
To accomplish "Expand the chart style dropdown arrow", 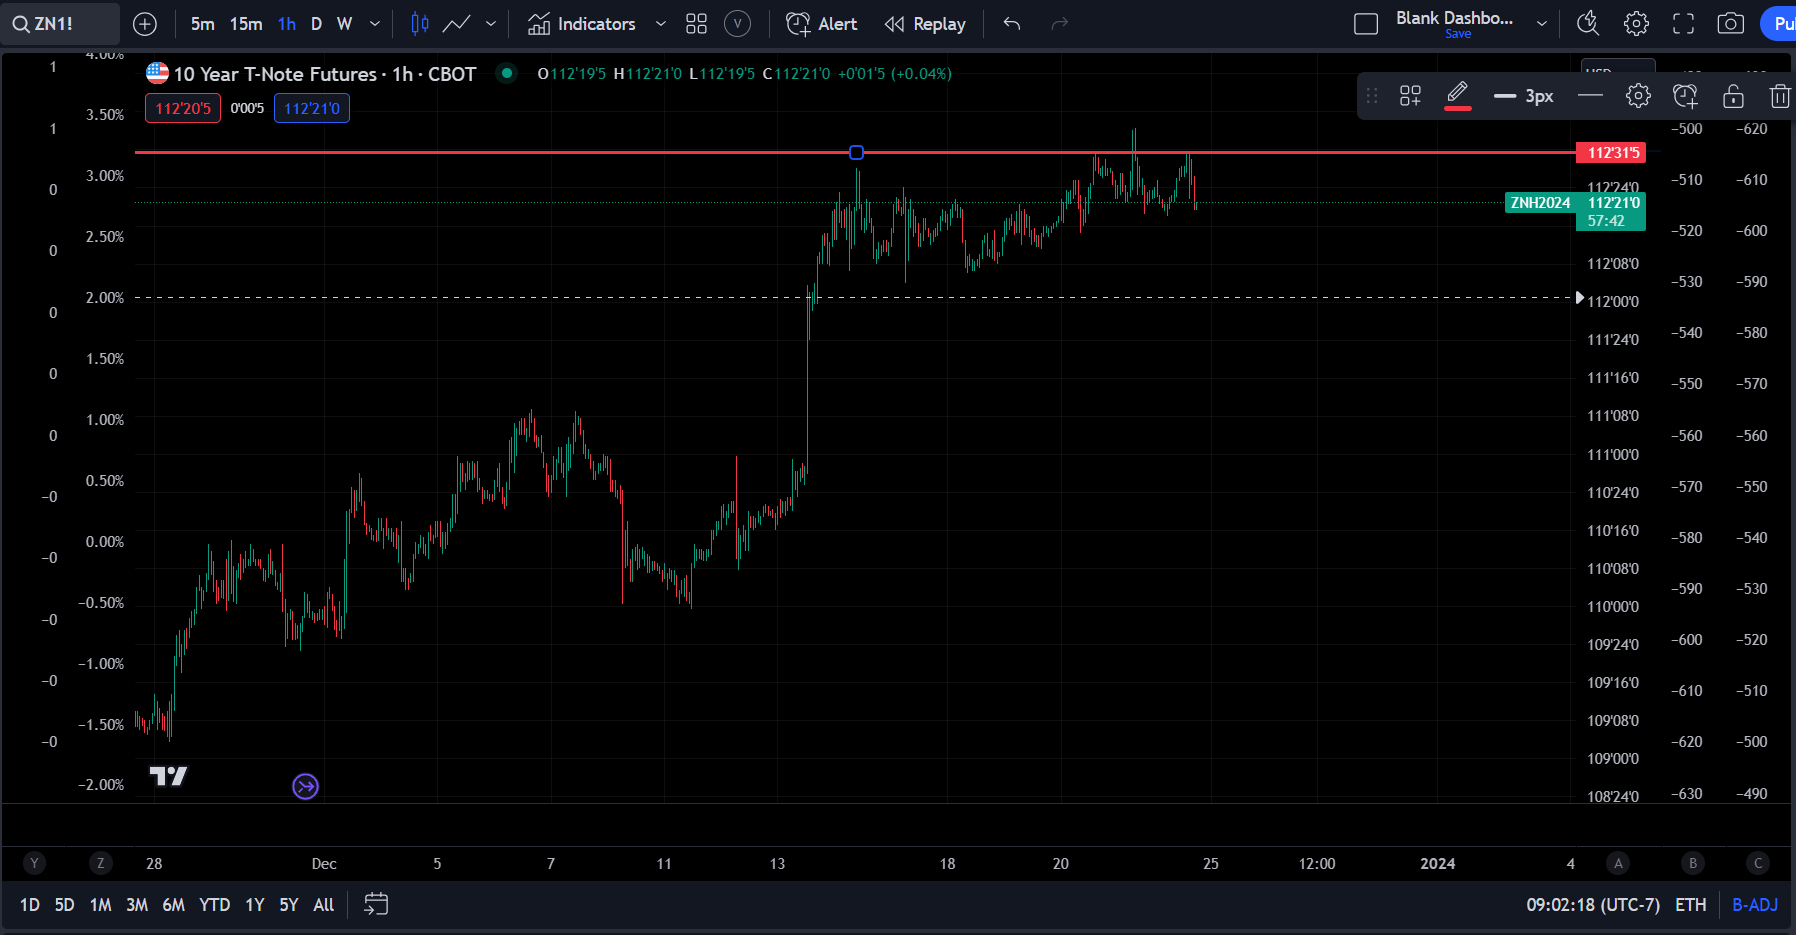I will (x=490, y=24).
